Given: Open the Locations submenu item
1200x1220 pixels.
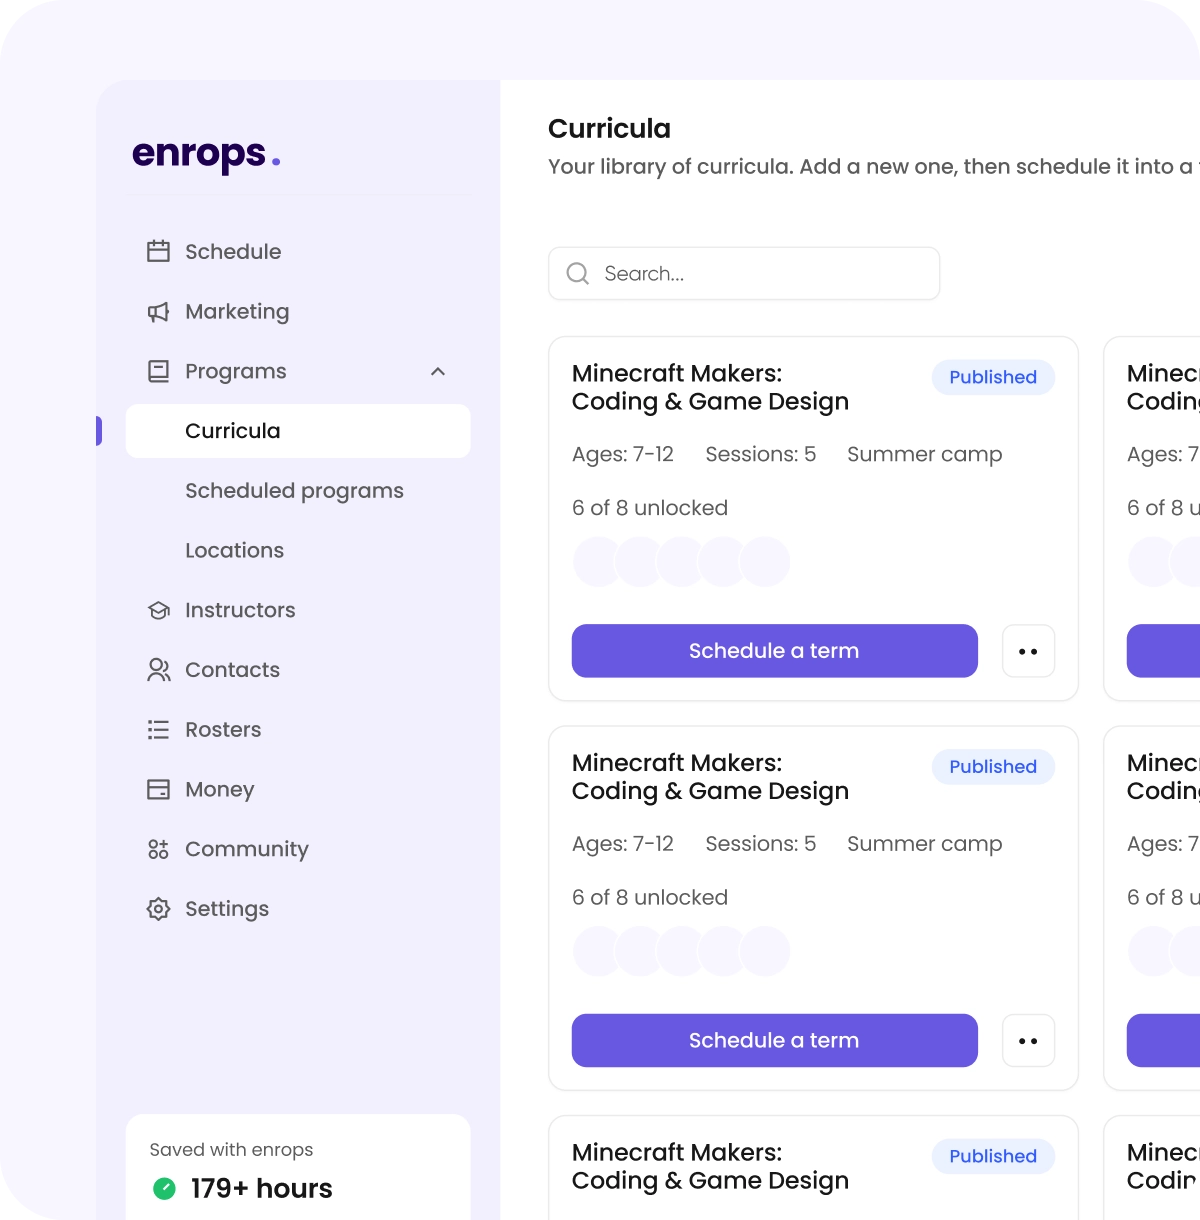Looking at the screenshot, I should [x=298, y=550].
